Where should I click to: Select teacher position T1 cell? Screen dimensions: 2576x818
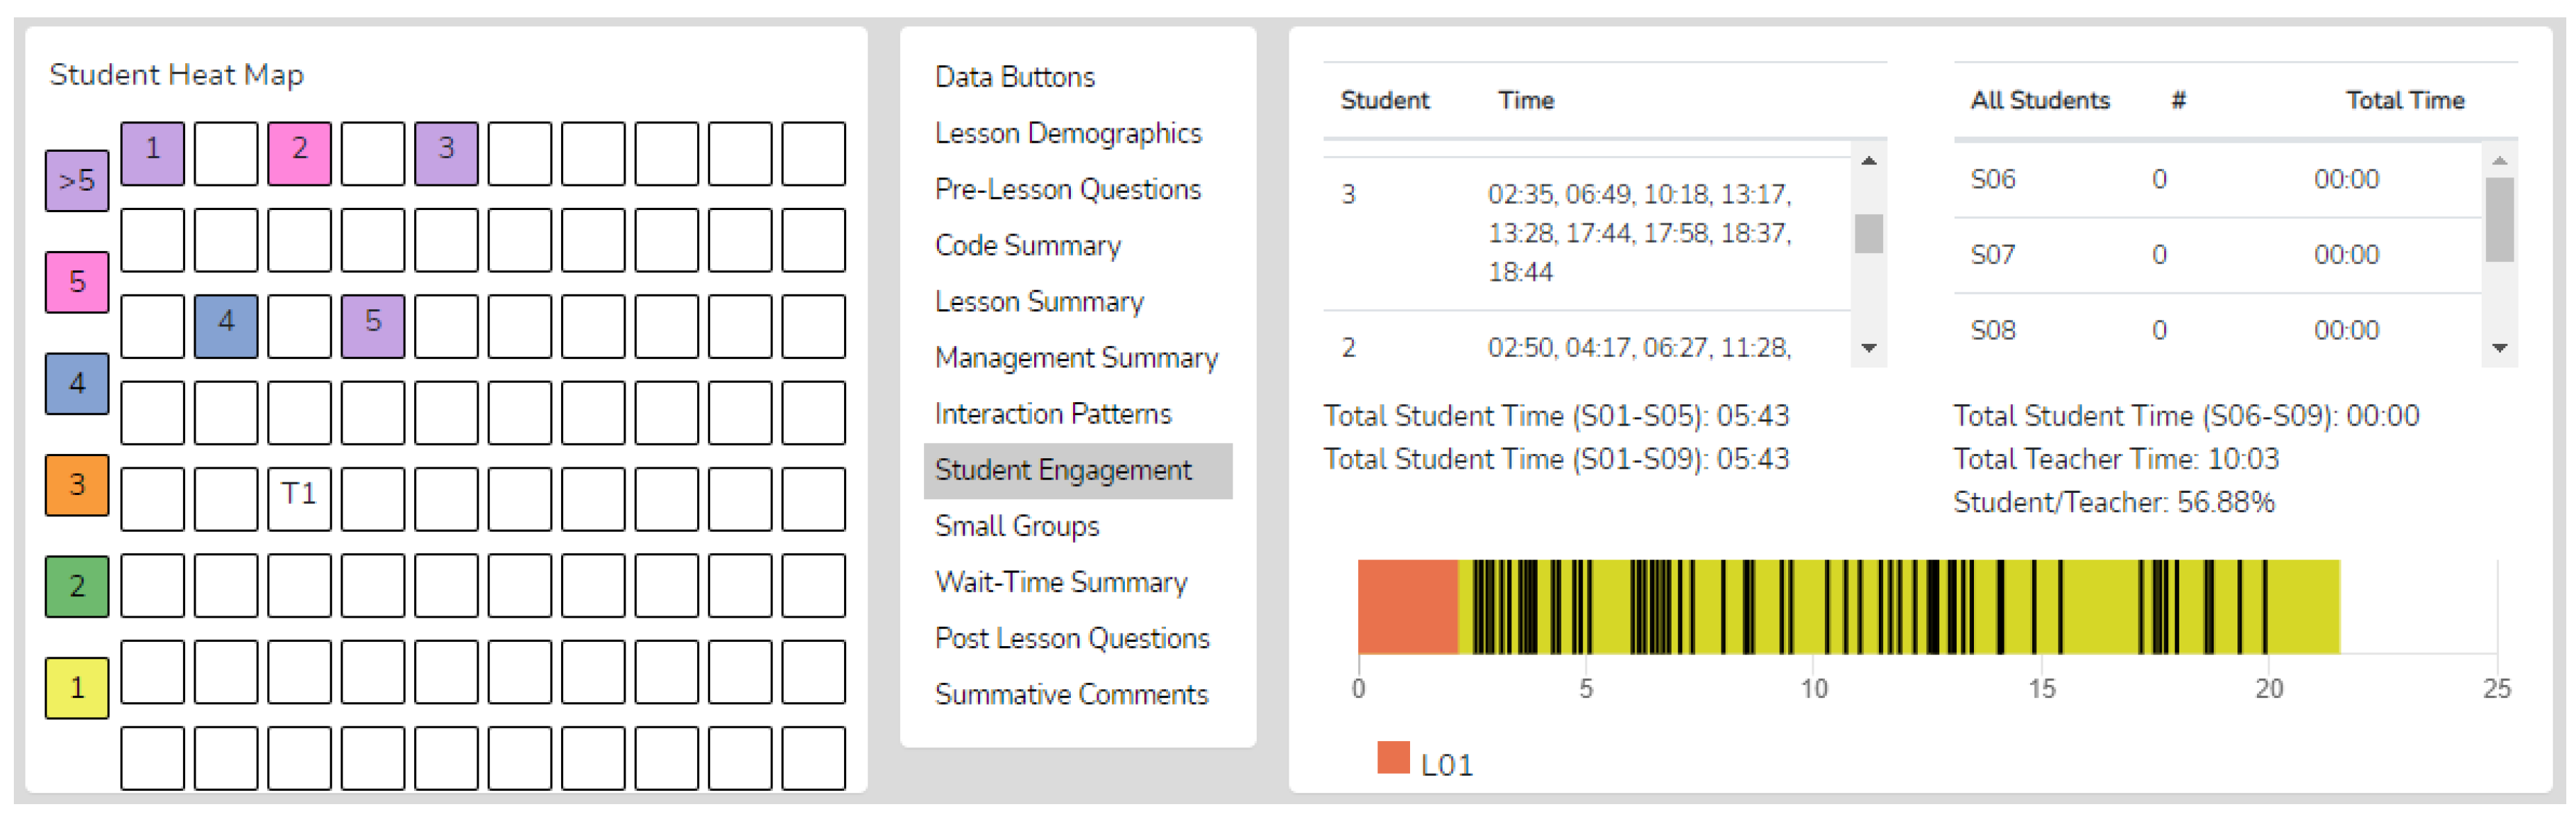(299, 498)
